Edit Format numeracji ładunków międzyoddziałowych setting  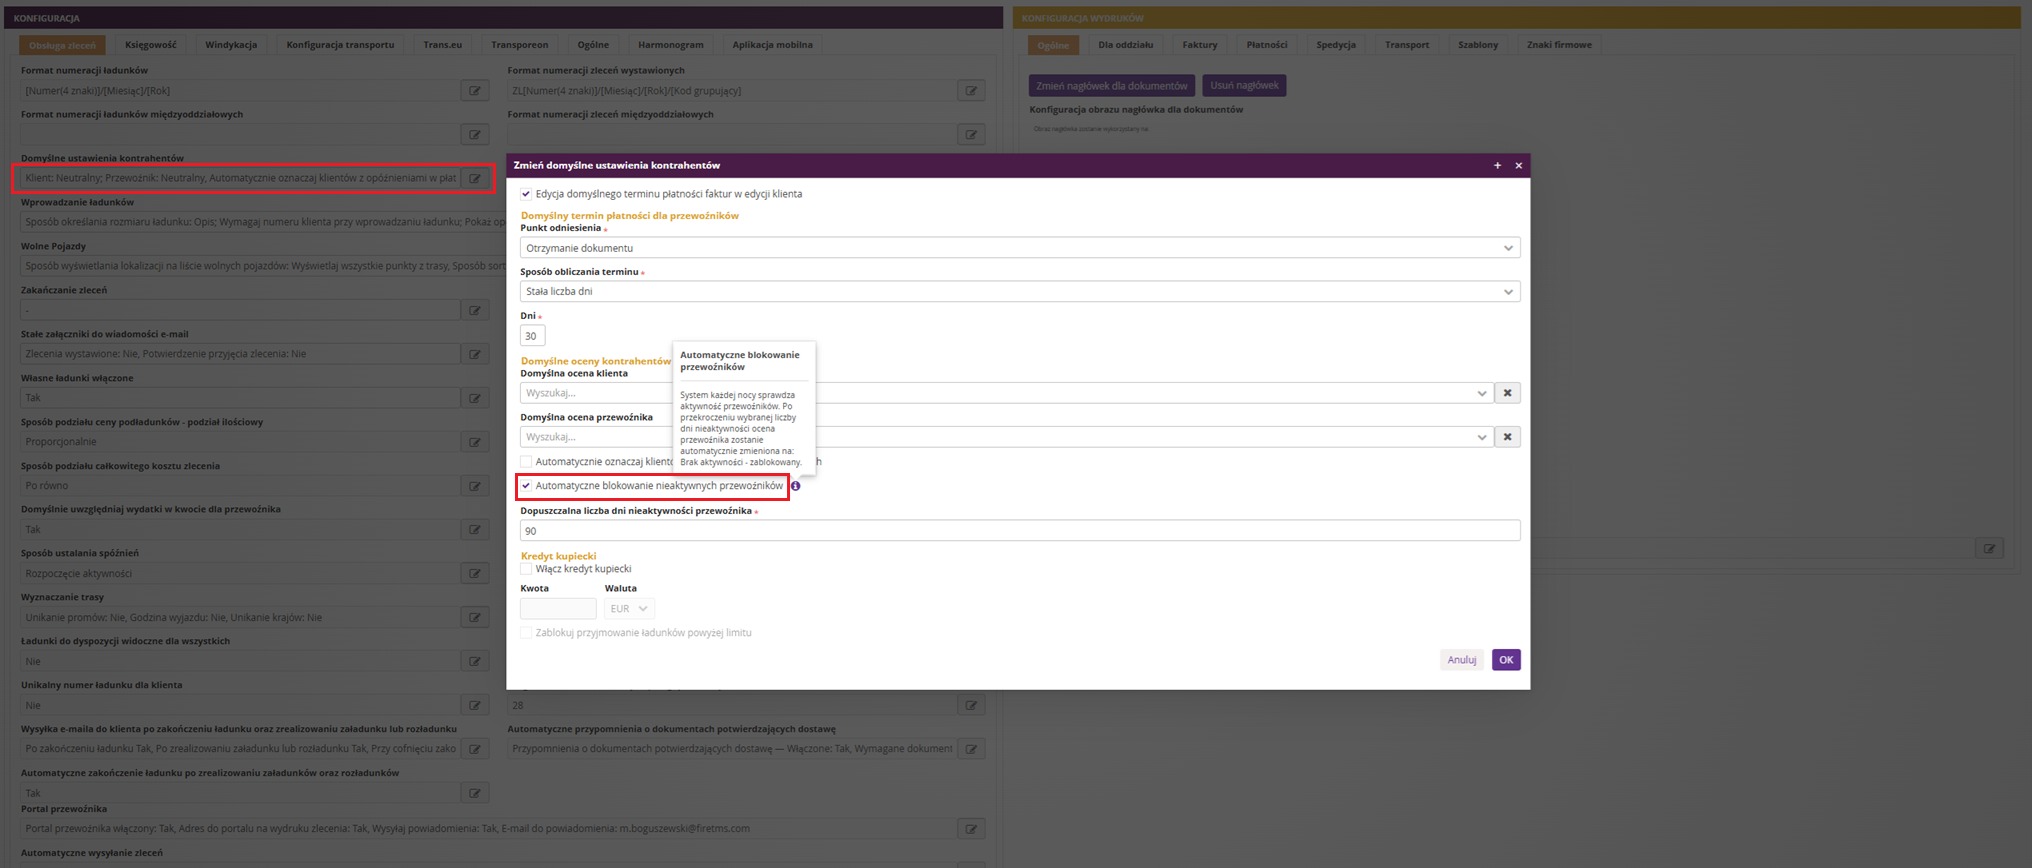475,135
